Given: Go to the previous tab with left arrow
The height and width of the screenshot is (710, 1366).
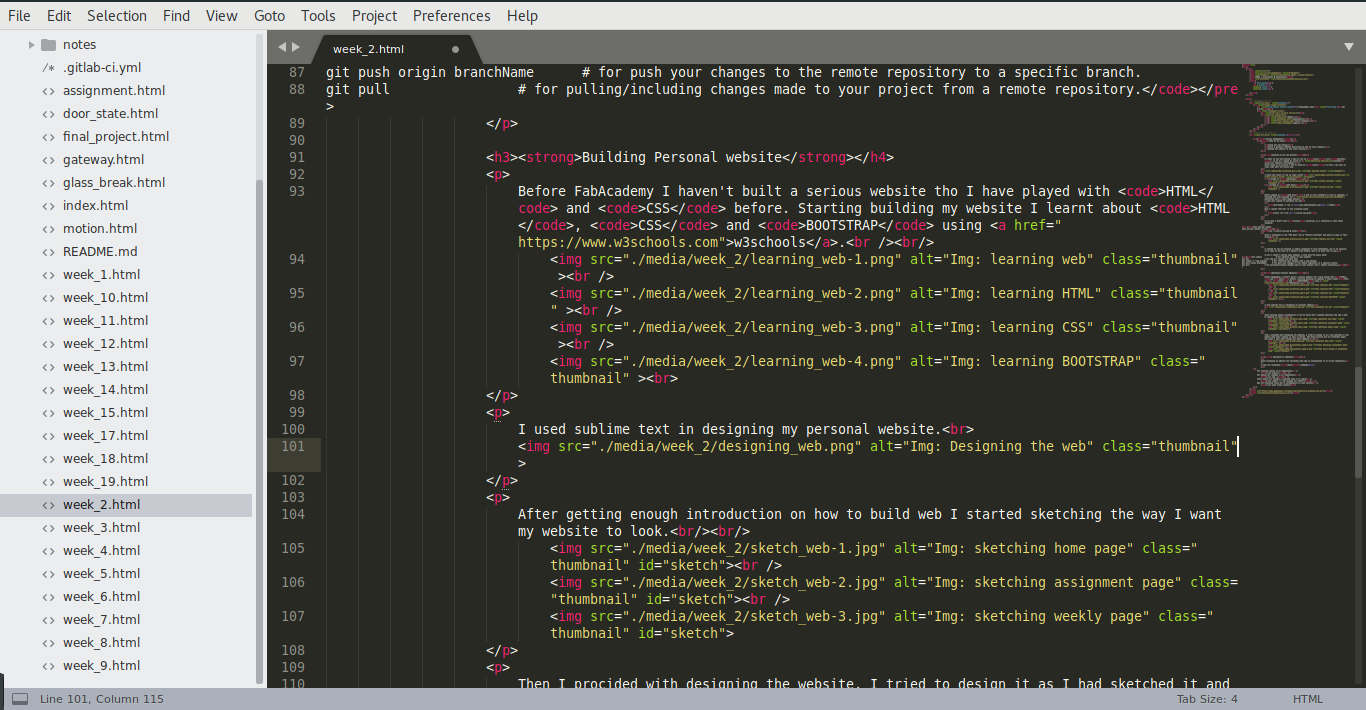Looking at the screenshot, I should [x=282, y=47].
